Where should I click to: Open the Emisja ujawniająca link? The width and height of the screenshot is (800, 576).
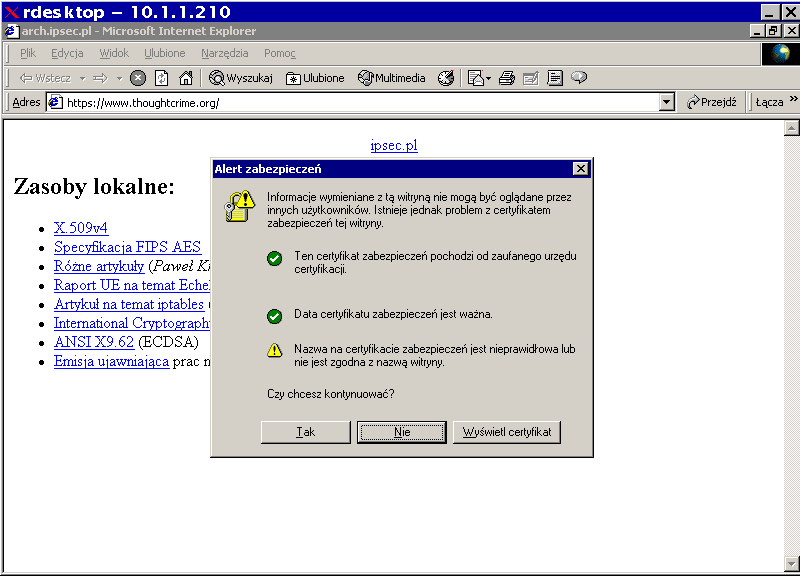click(111, 361)
